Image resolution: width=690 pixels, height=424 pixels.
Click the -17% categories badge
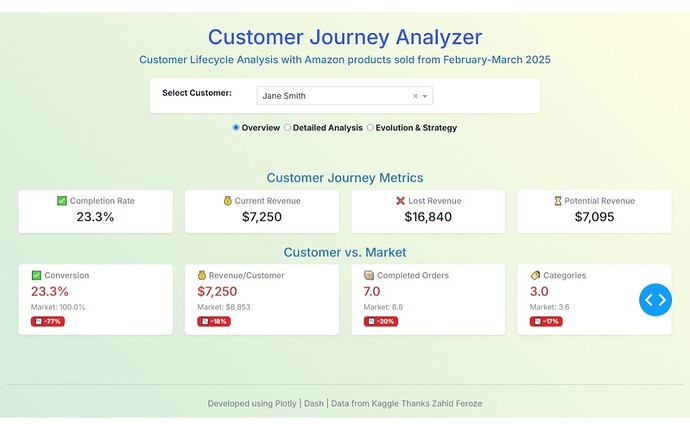tap(546, 321)
